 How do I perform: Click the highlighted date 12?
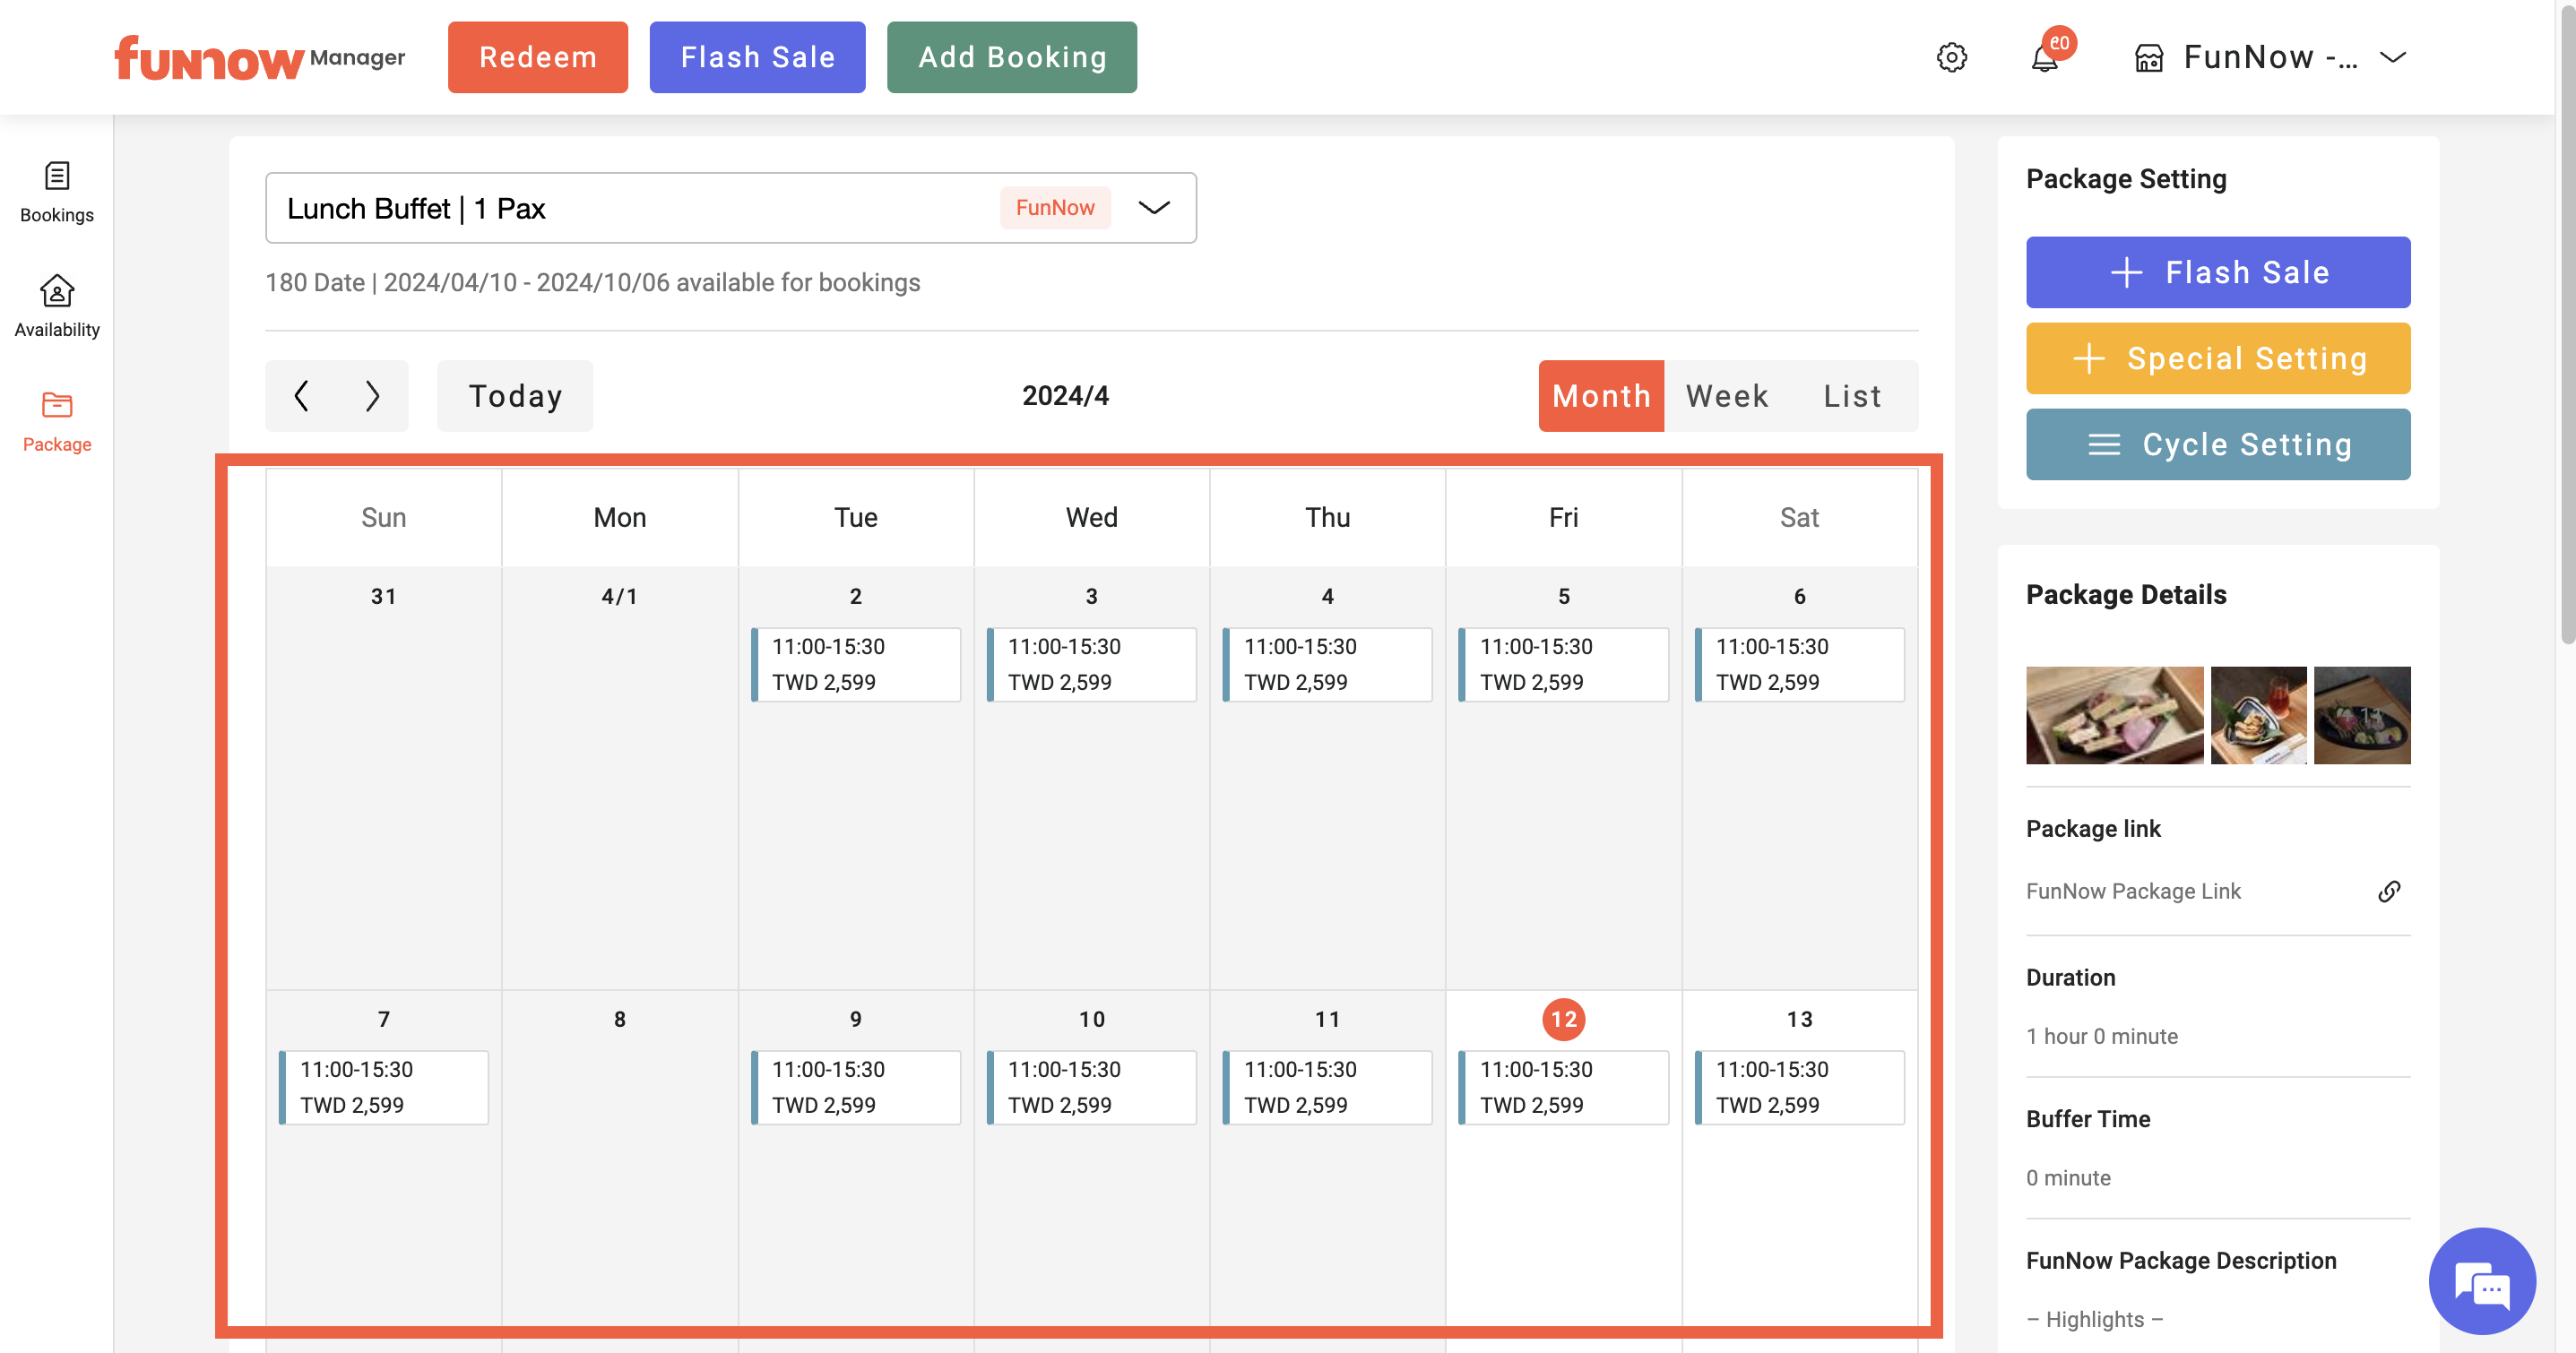tap(1564, 1019)
